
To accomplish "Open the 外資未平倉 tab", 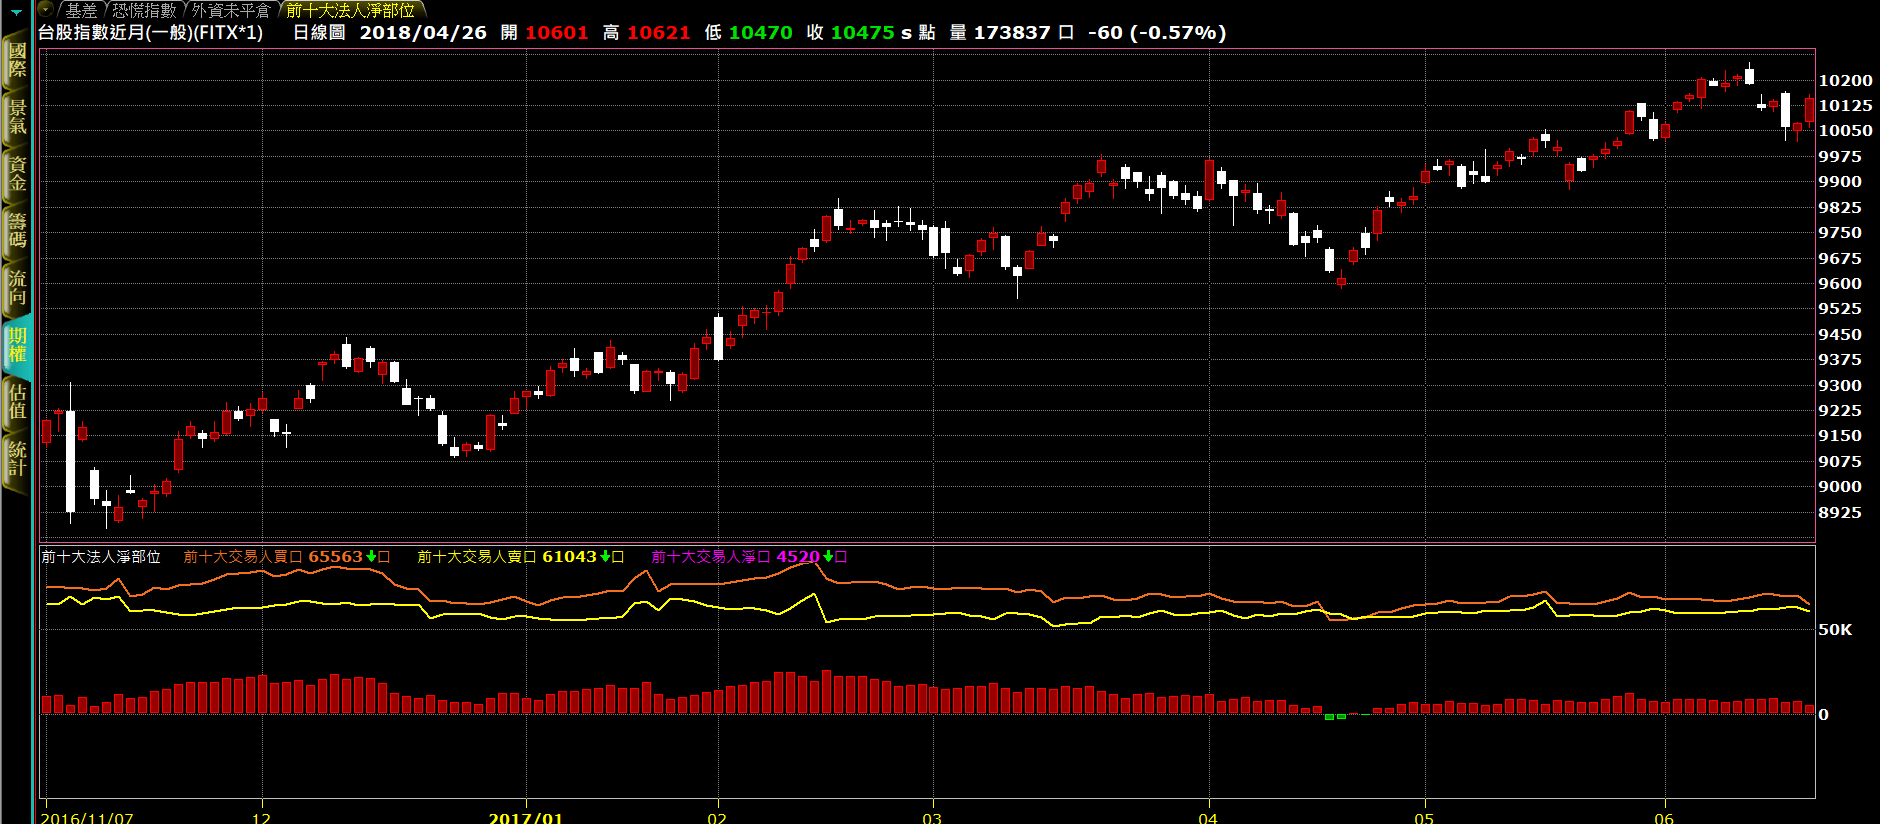I will (231, 10).
